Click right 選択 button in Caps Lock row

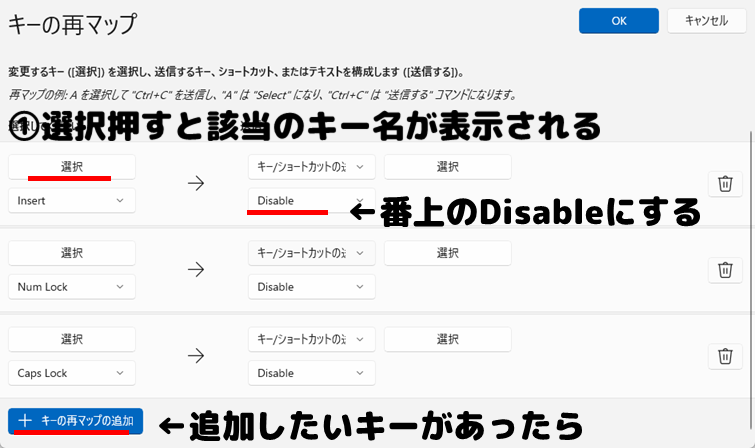tap(447, 339)
